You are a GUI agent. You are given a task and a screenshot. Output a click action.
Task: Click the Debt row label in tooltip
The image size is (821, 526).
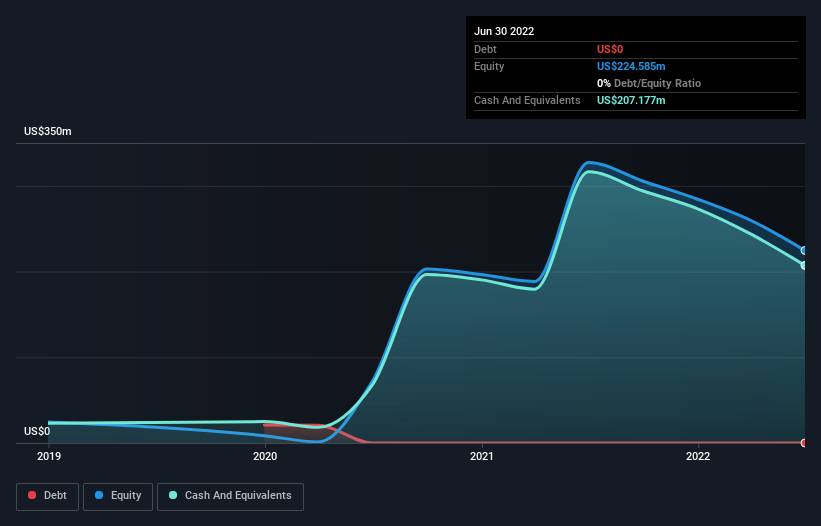point(485,49)
